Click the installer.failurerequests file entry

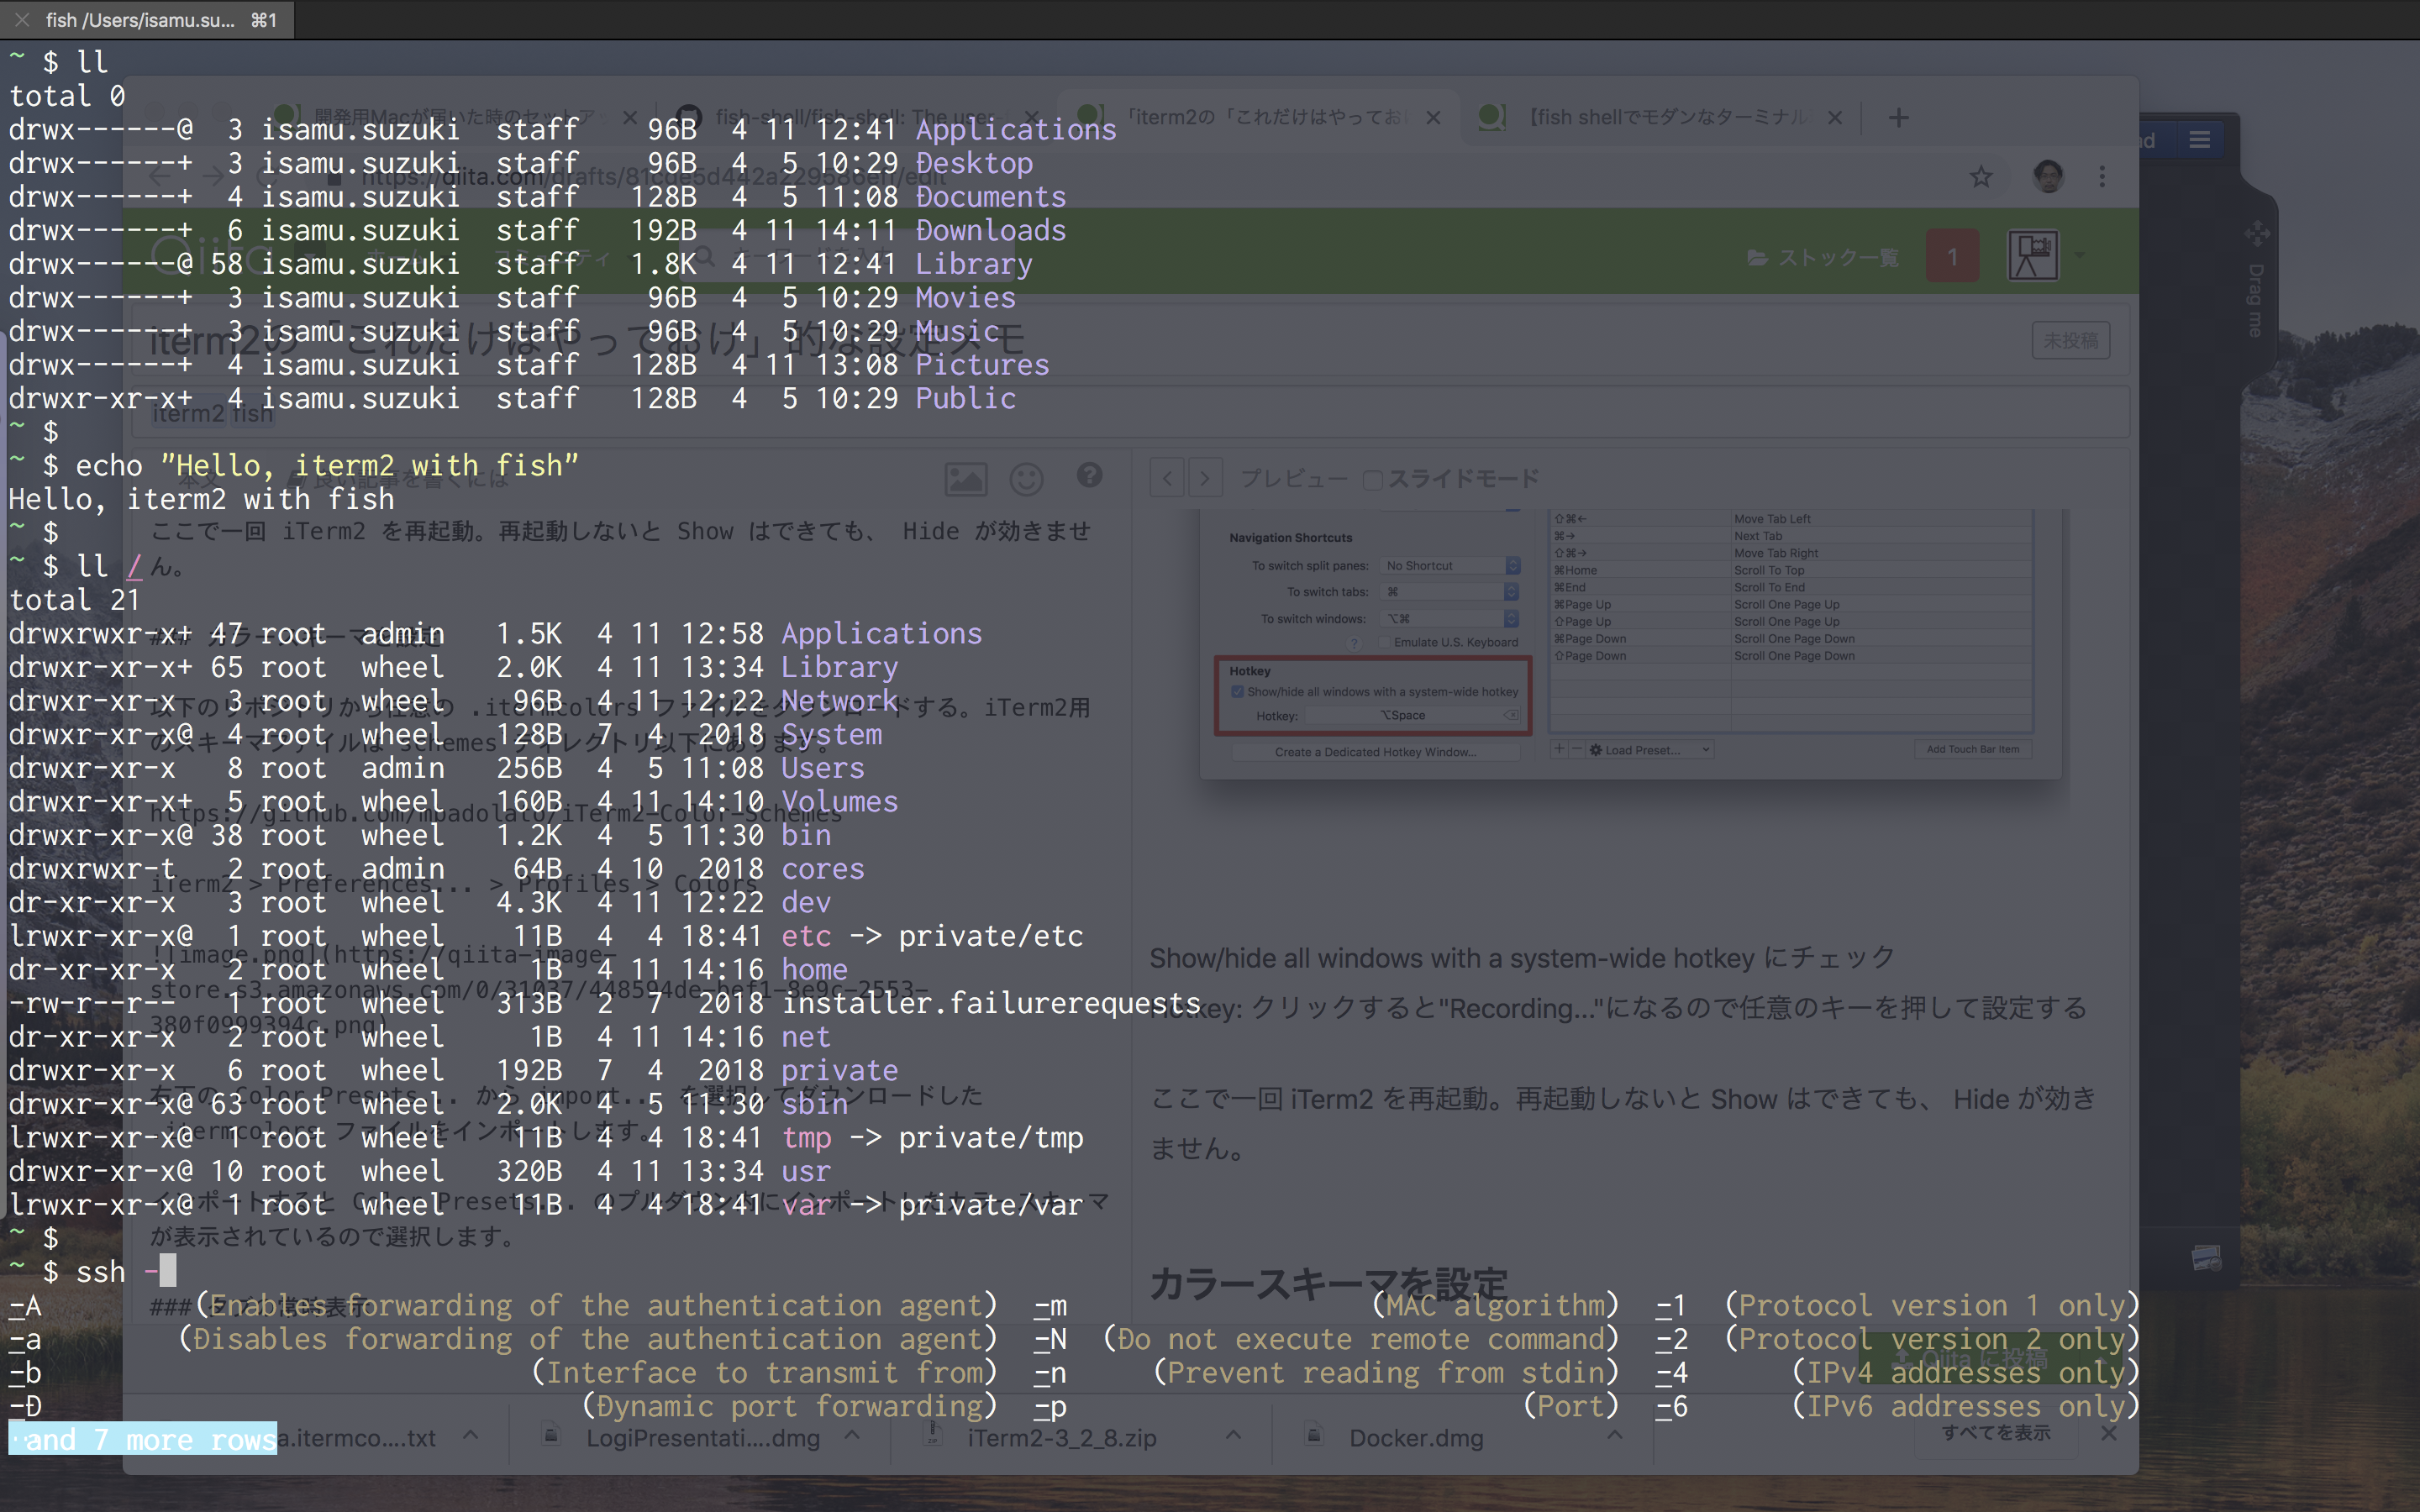click(x=990, y=1003)
